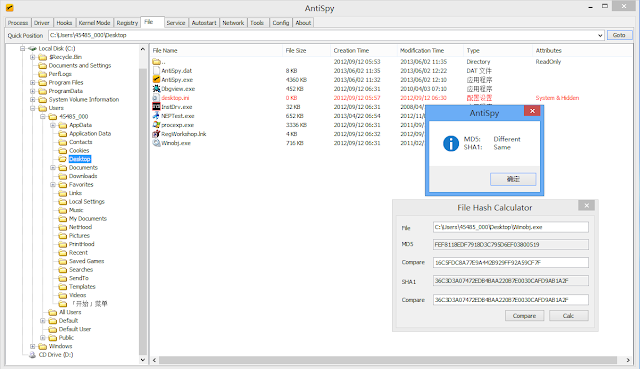Click the CD Drive (D:) icon
The height and width of the screenshot is (369, 640).
tap(32, 355)
